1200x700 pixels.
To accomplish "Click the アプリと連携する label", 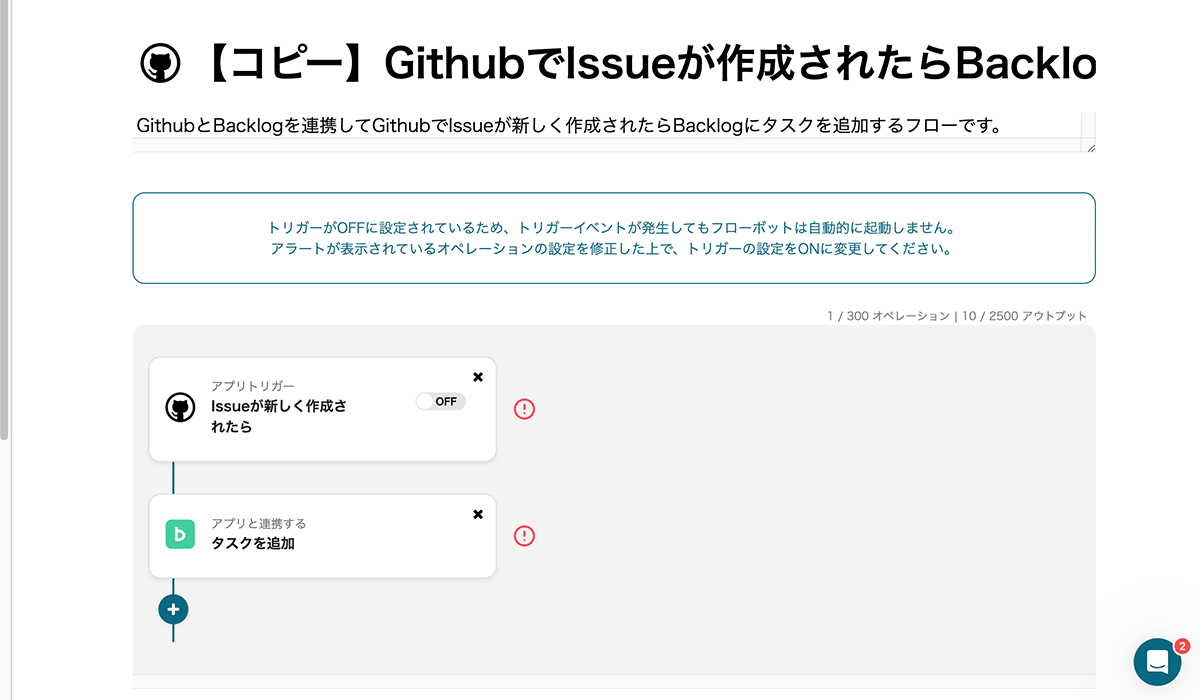I will pos(259,523).
